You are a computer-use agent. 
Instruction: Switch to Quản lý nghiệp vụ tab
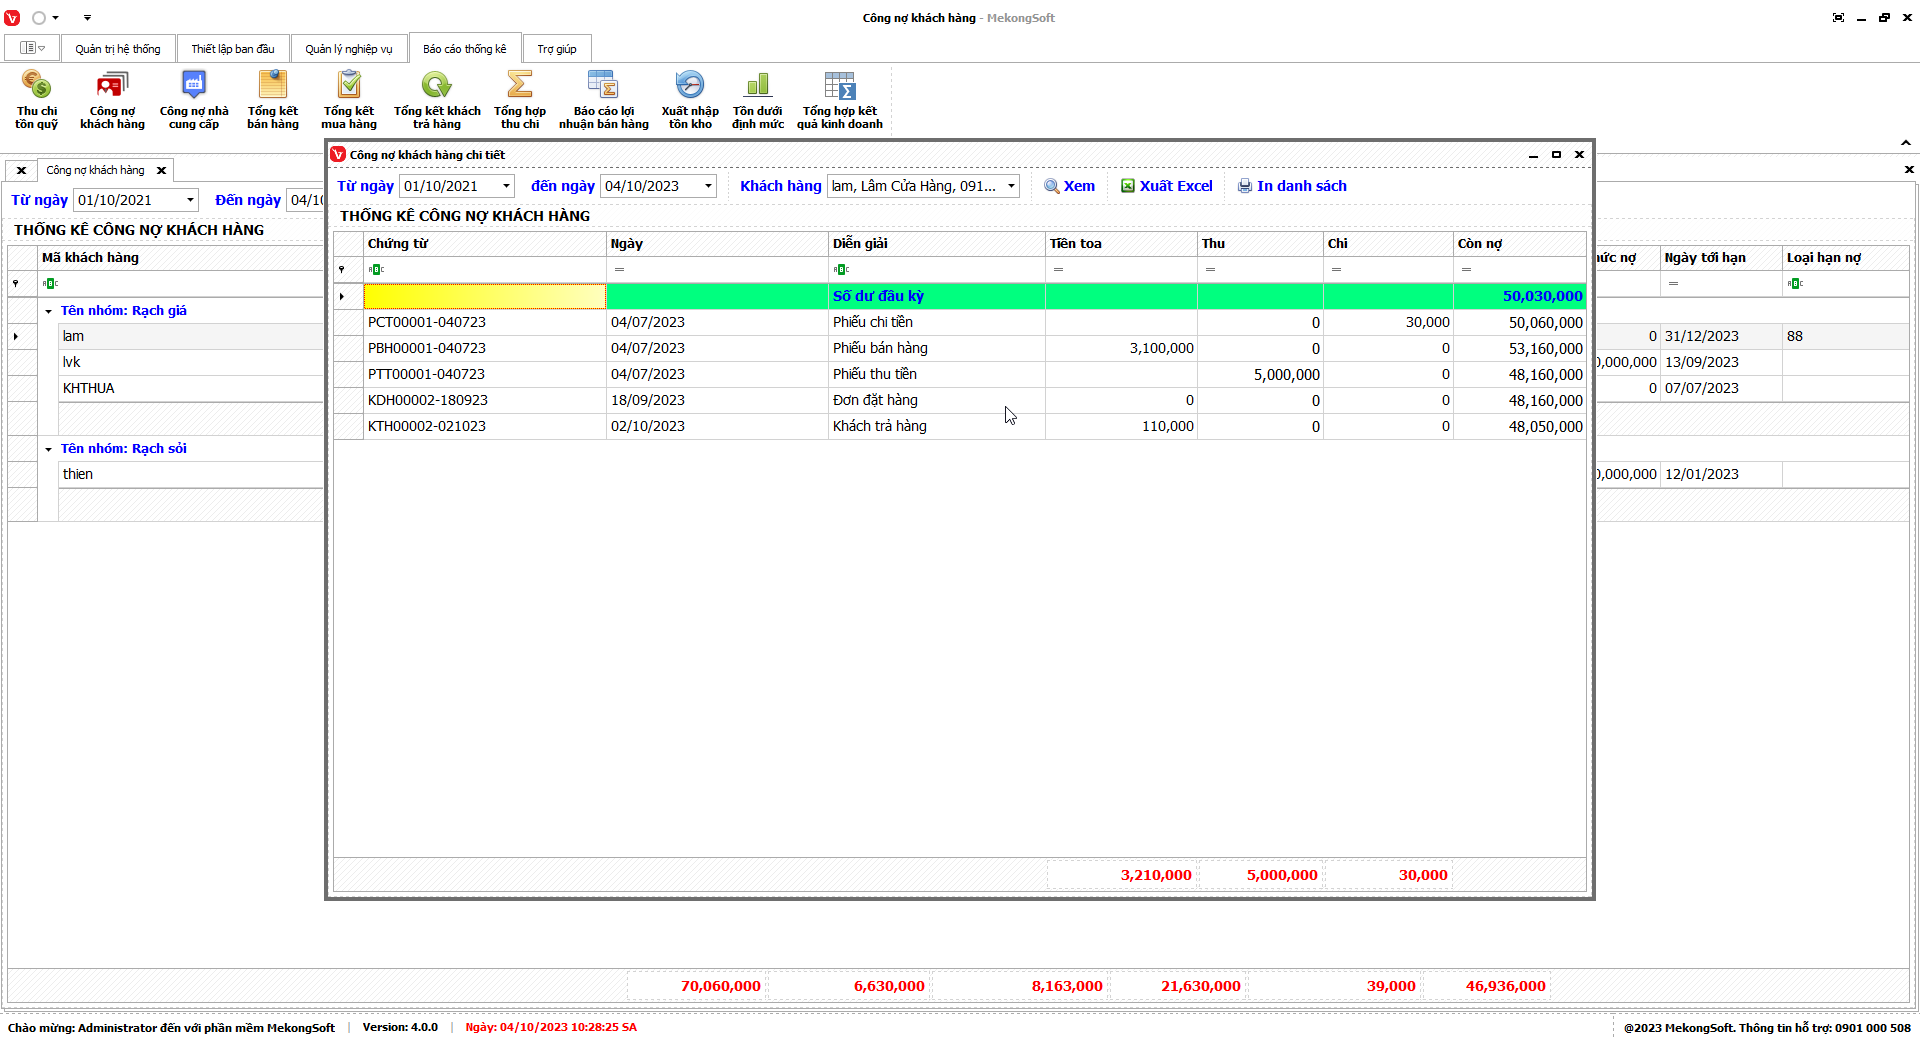[x=348, y=49]
